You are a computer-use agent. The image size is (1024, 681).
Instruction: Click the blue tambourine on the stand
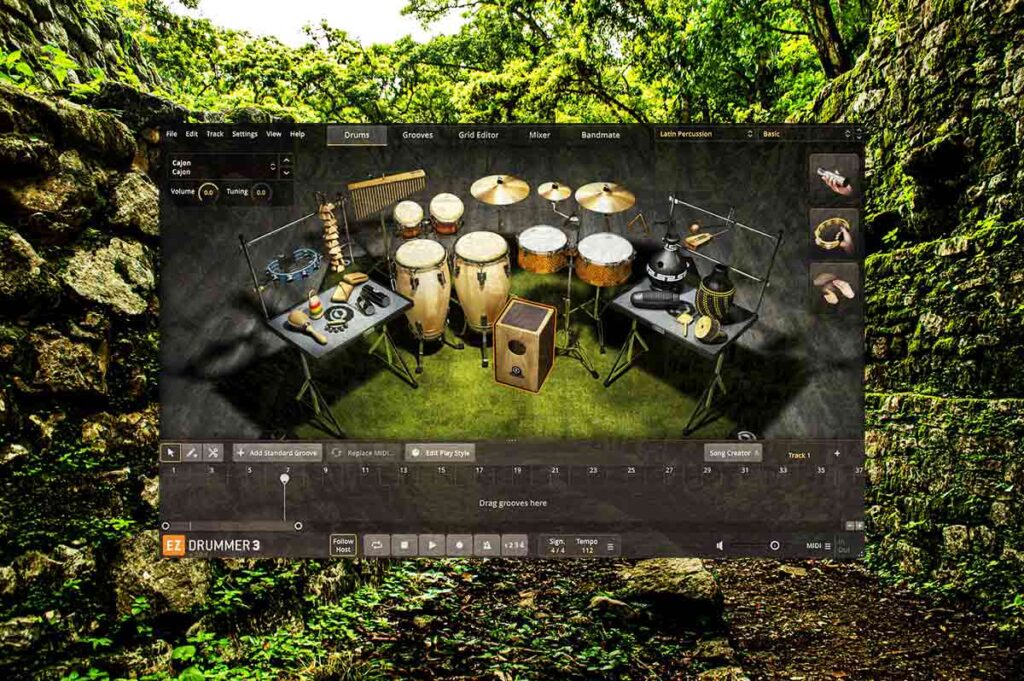(x=294, y=264)
